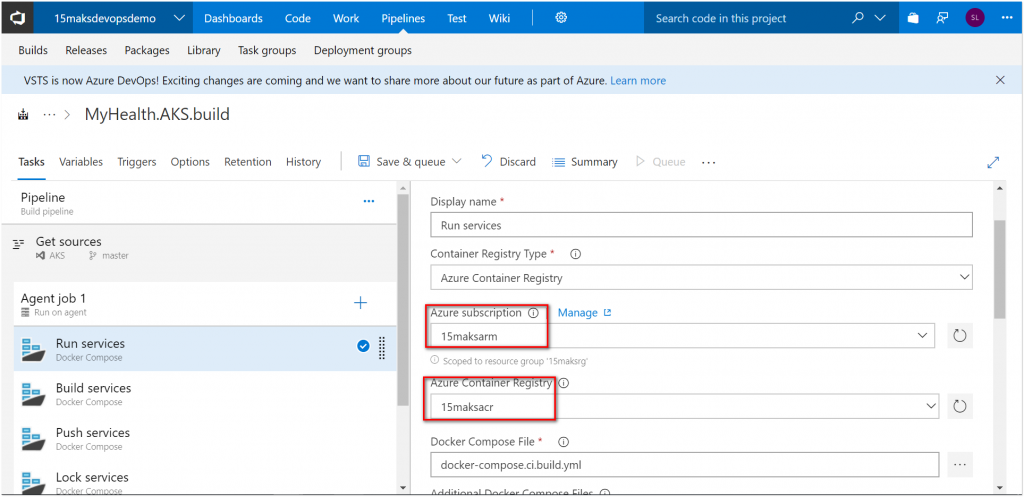Switch to the Options tab
The width and height of the screenshot is (1024, 497).
tap(190, 162)
